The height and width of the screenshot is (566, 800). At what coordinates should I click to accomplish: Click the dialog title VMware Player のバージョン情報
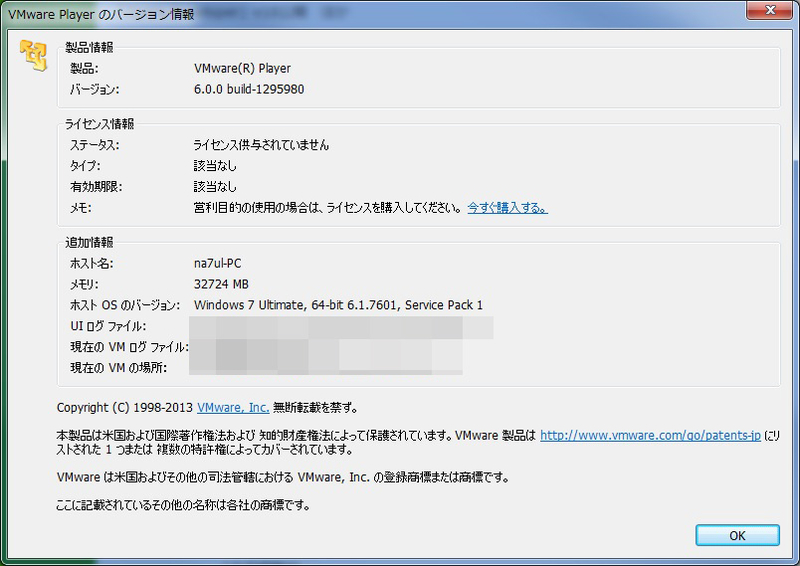click(101, 14)
